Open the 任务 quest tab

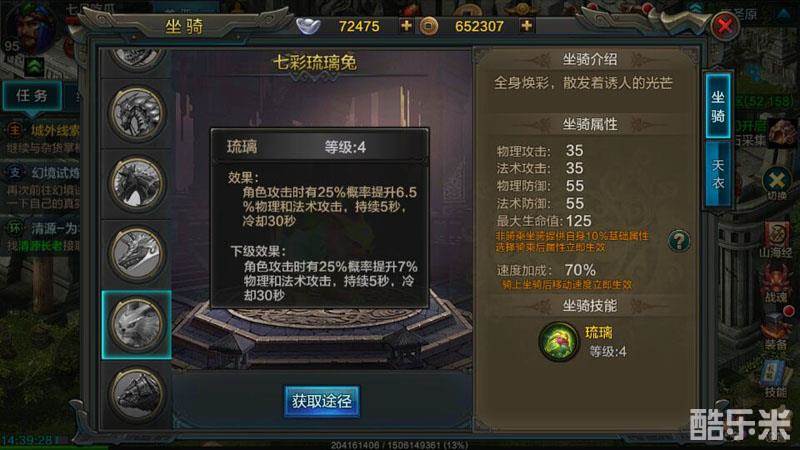(x=32, y=95)
